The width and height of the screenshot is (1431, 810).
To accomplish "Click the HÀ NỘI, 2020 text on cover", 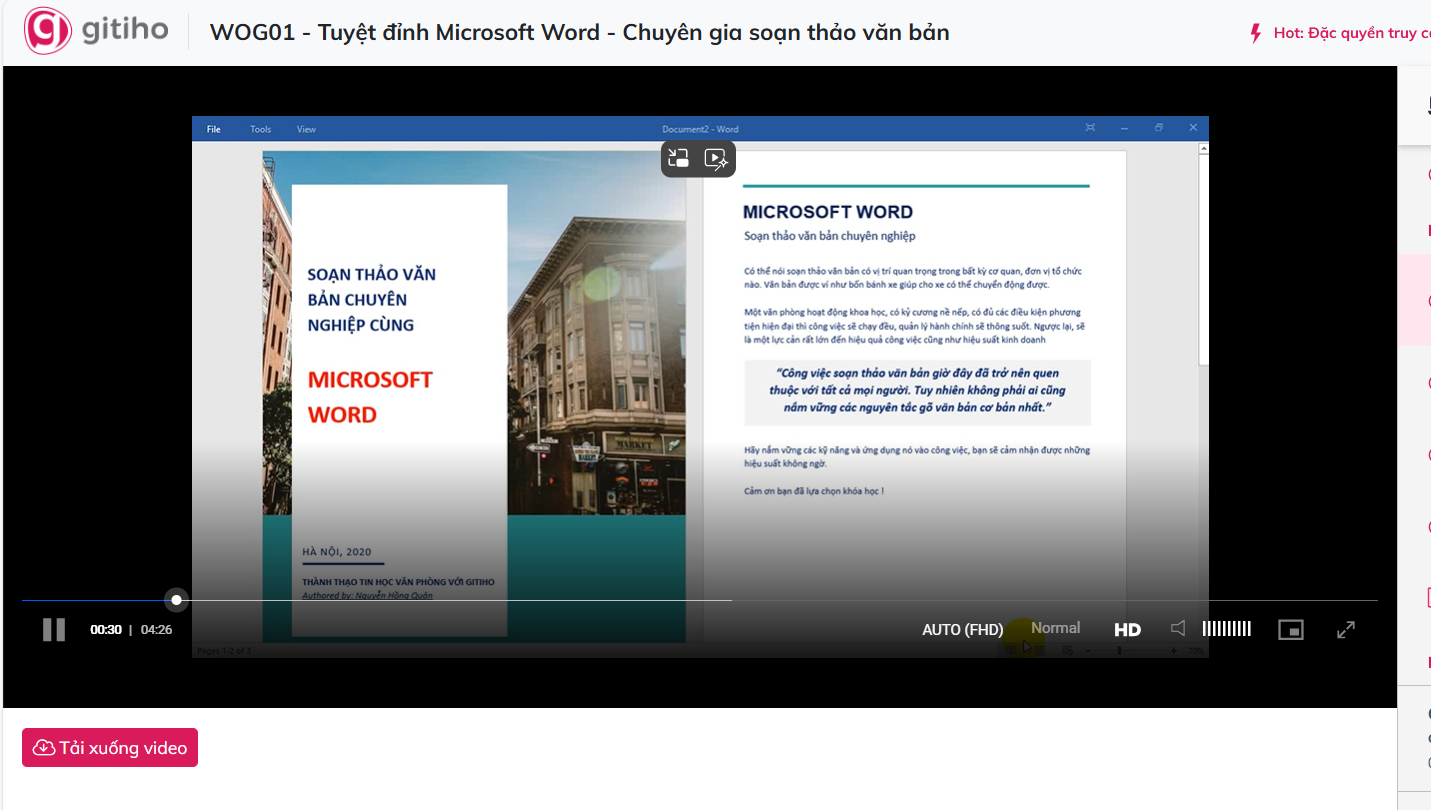I will click(x=337, y=552).
